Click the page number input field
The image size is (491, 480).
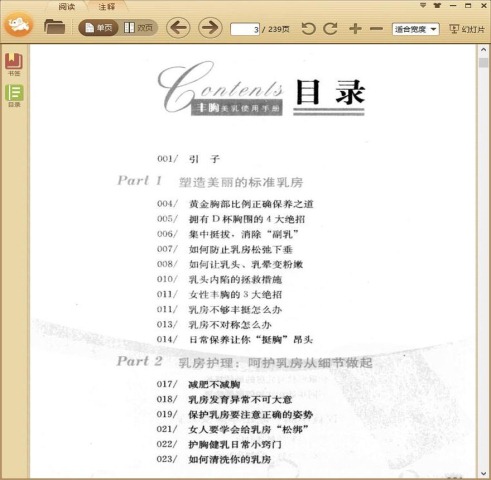pyautogui.click(x=245, y=29)
